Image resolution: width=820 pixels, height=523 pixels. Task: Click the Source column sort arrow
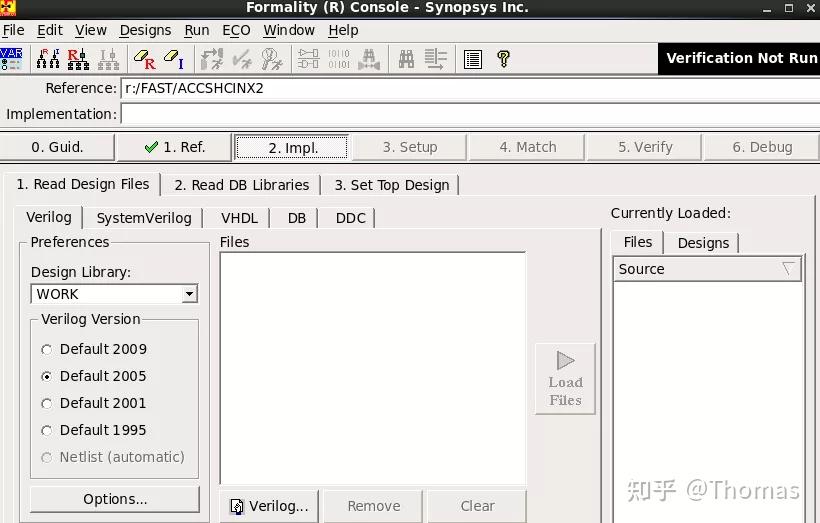pos(789,269)
